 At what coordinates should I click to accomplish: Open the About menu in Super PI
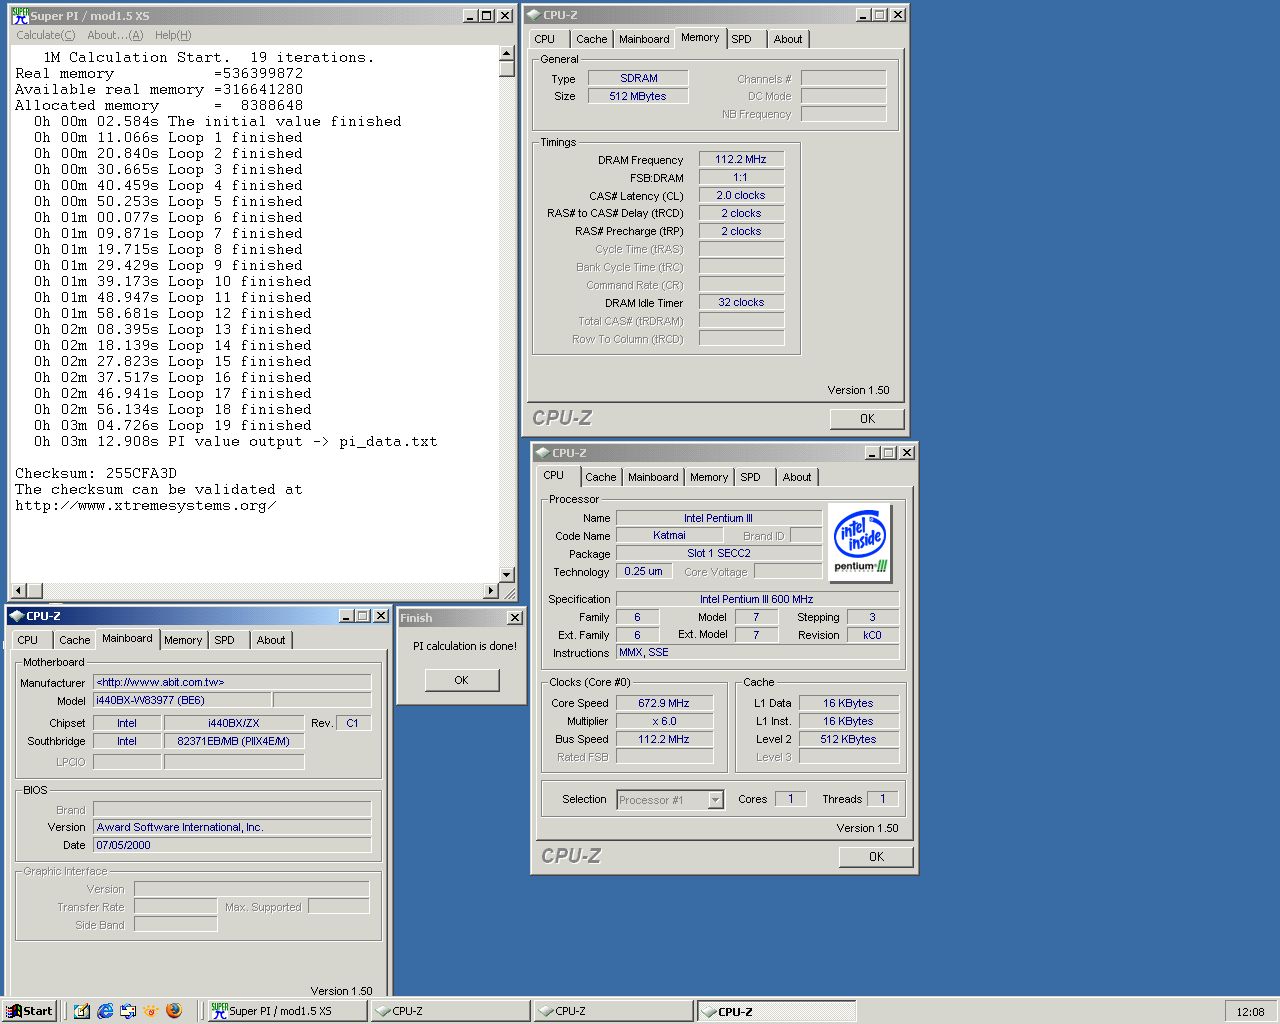pyautogui.click(x=115, y=35)
